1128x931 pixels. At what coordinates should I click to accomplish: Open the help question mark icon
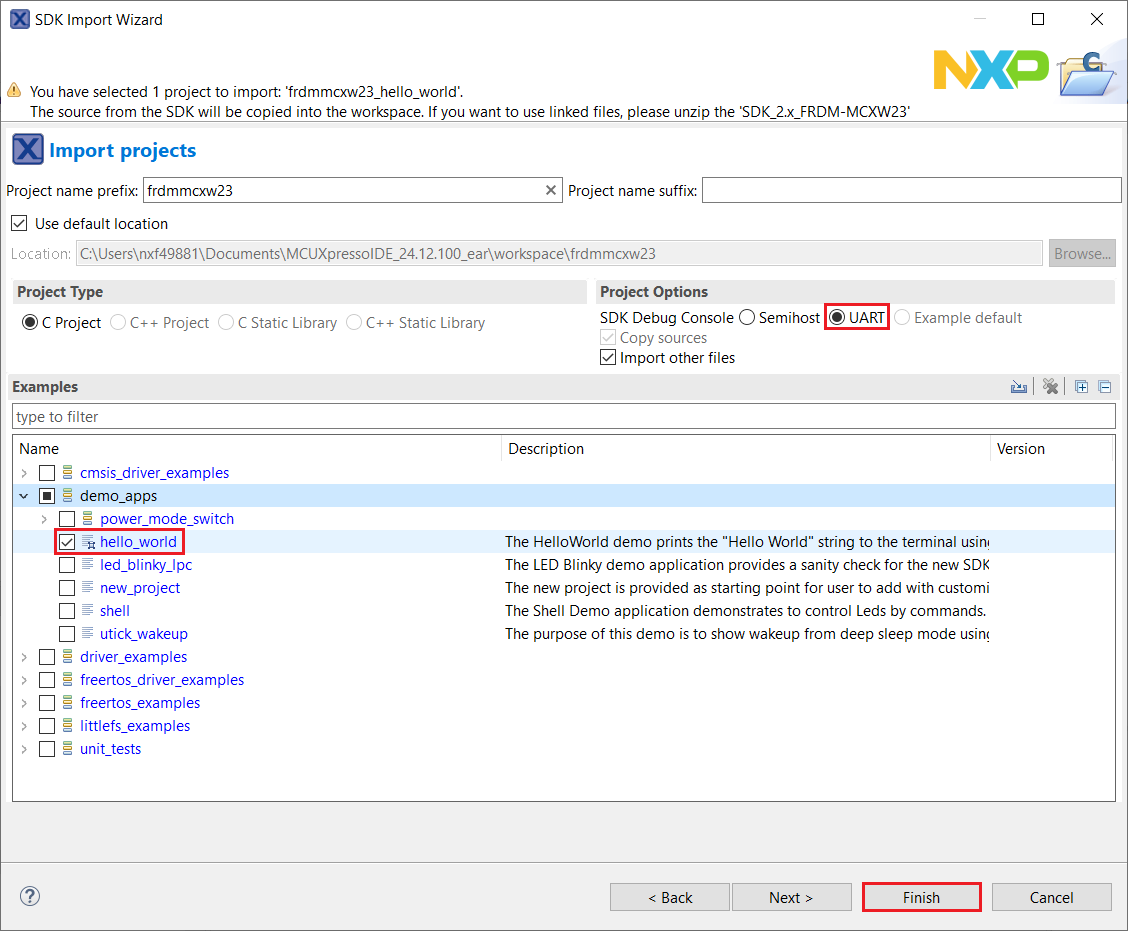[x=29, y=896]
